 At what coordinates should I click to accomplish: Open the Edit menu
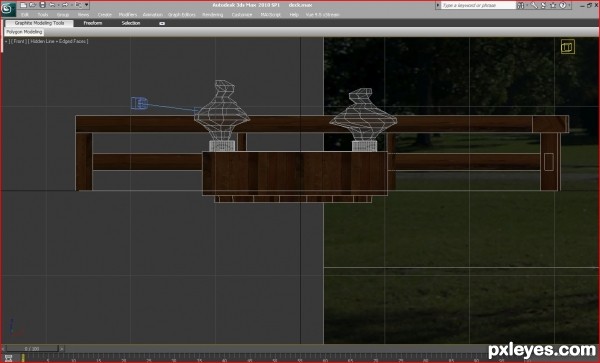(x=25, y=15)
